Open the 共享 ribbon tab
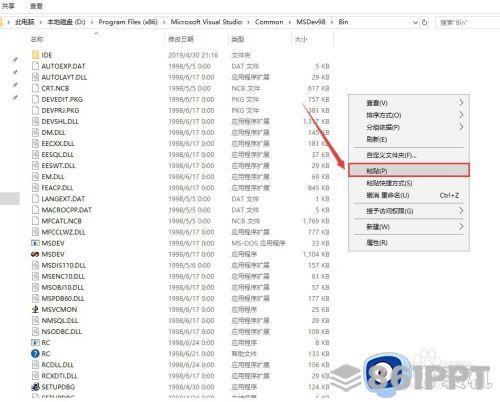Screen dimensions: 500x402 (x=8, y=6)
